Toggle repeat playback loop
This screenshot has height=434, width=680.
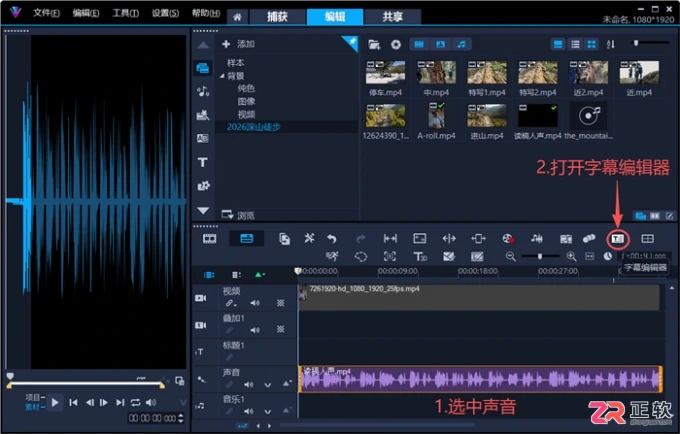[135, 403]
